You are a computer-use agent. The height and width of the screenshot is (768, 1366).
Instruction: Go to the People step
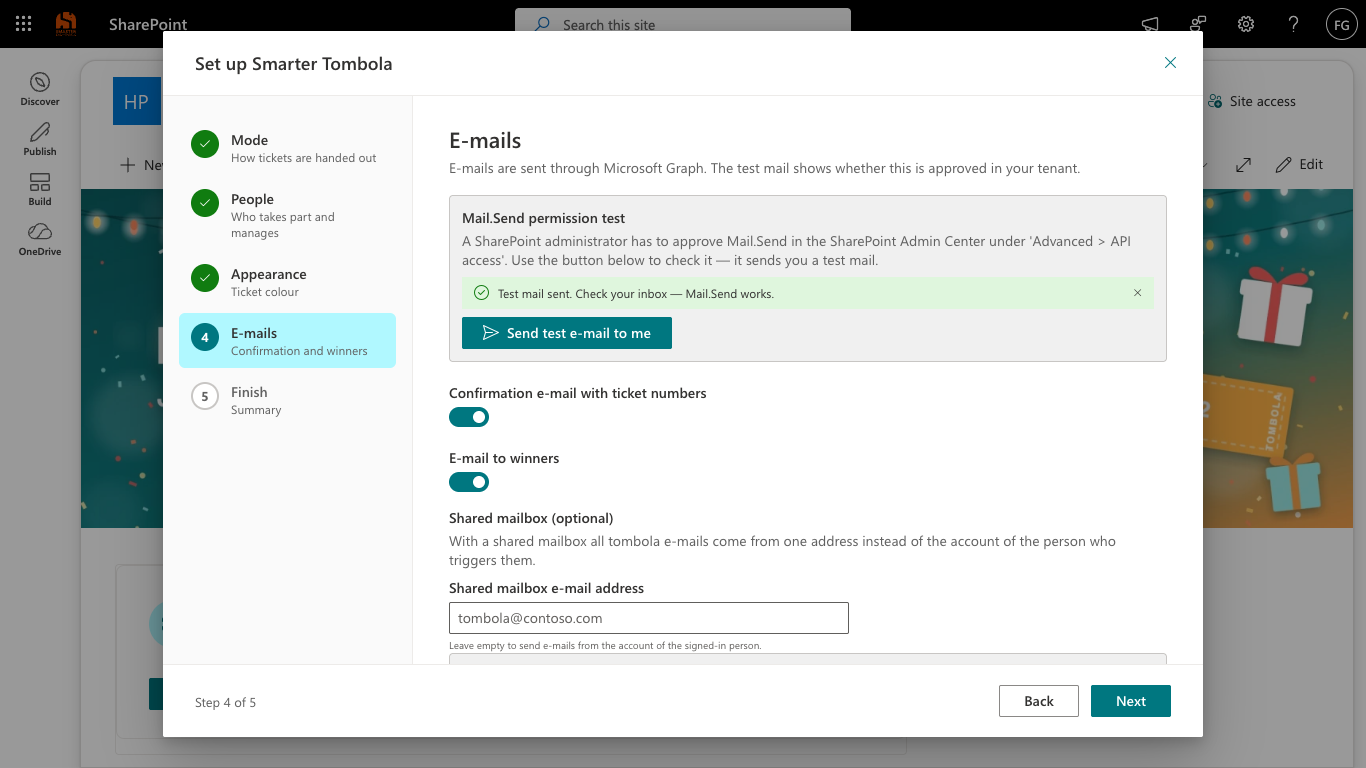(287, 215)
